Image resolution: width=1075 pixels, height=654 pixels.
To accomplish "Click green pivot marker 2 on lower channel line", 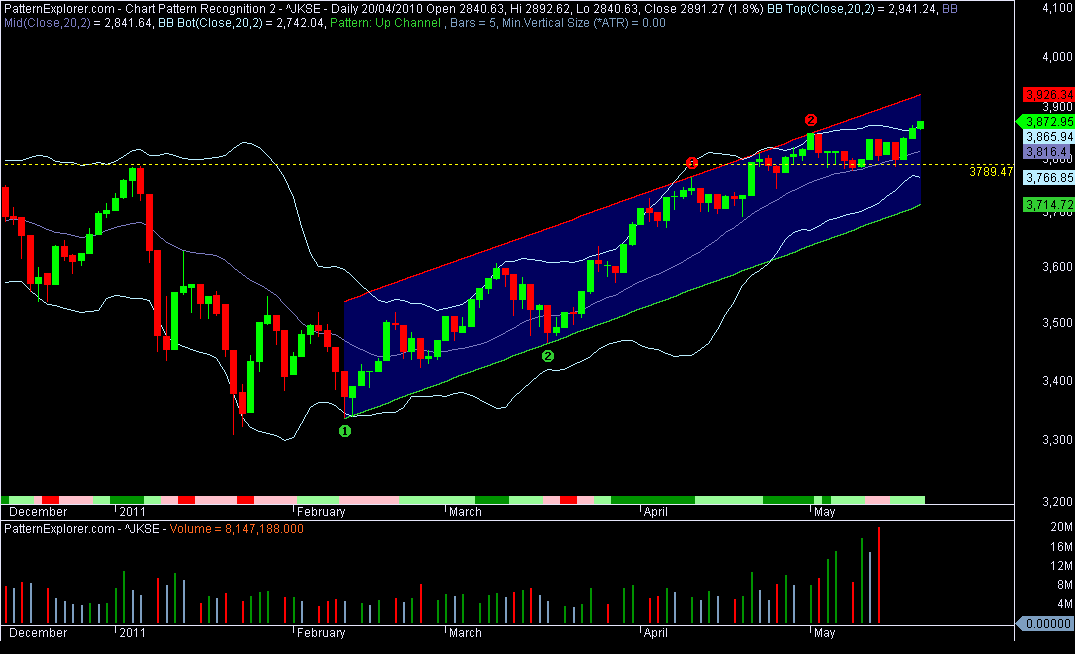I will (x=548, y=356).
